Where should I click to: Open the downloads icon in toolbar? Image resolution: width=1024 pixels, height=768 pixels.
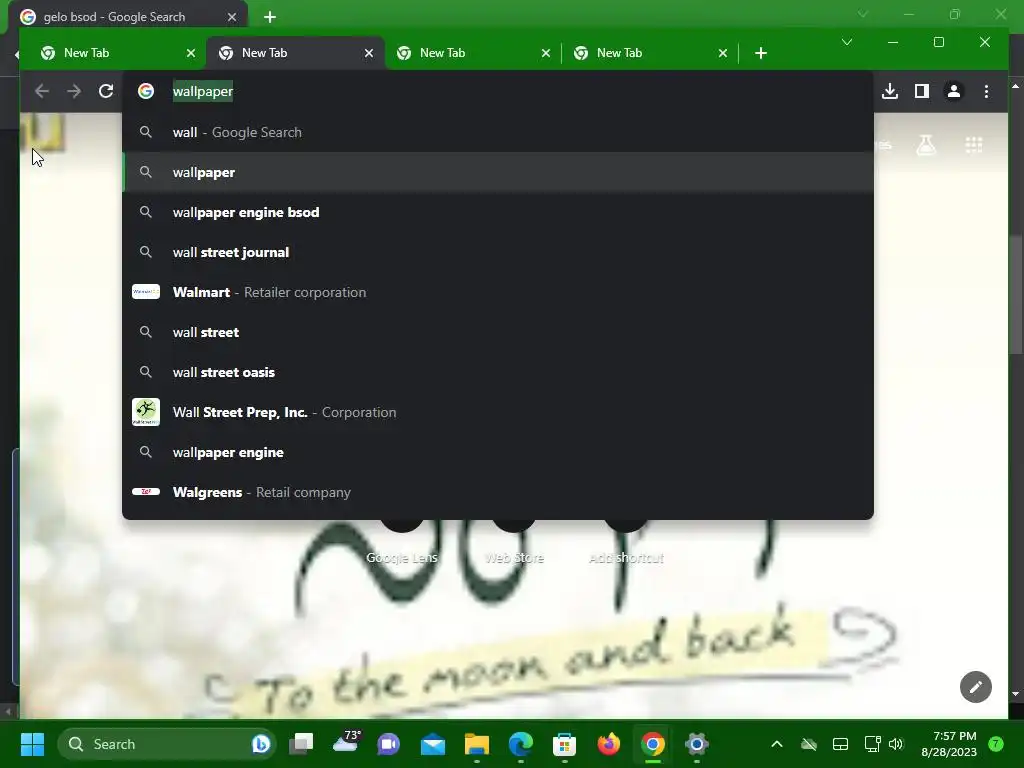889,91
